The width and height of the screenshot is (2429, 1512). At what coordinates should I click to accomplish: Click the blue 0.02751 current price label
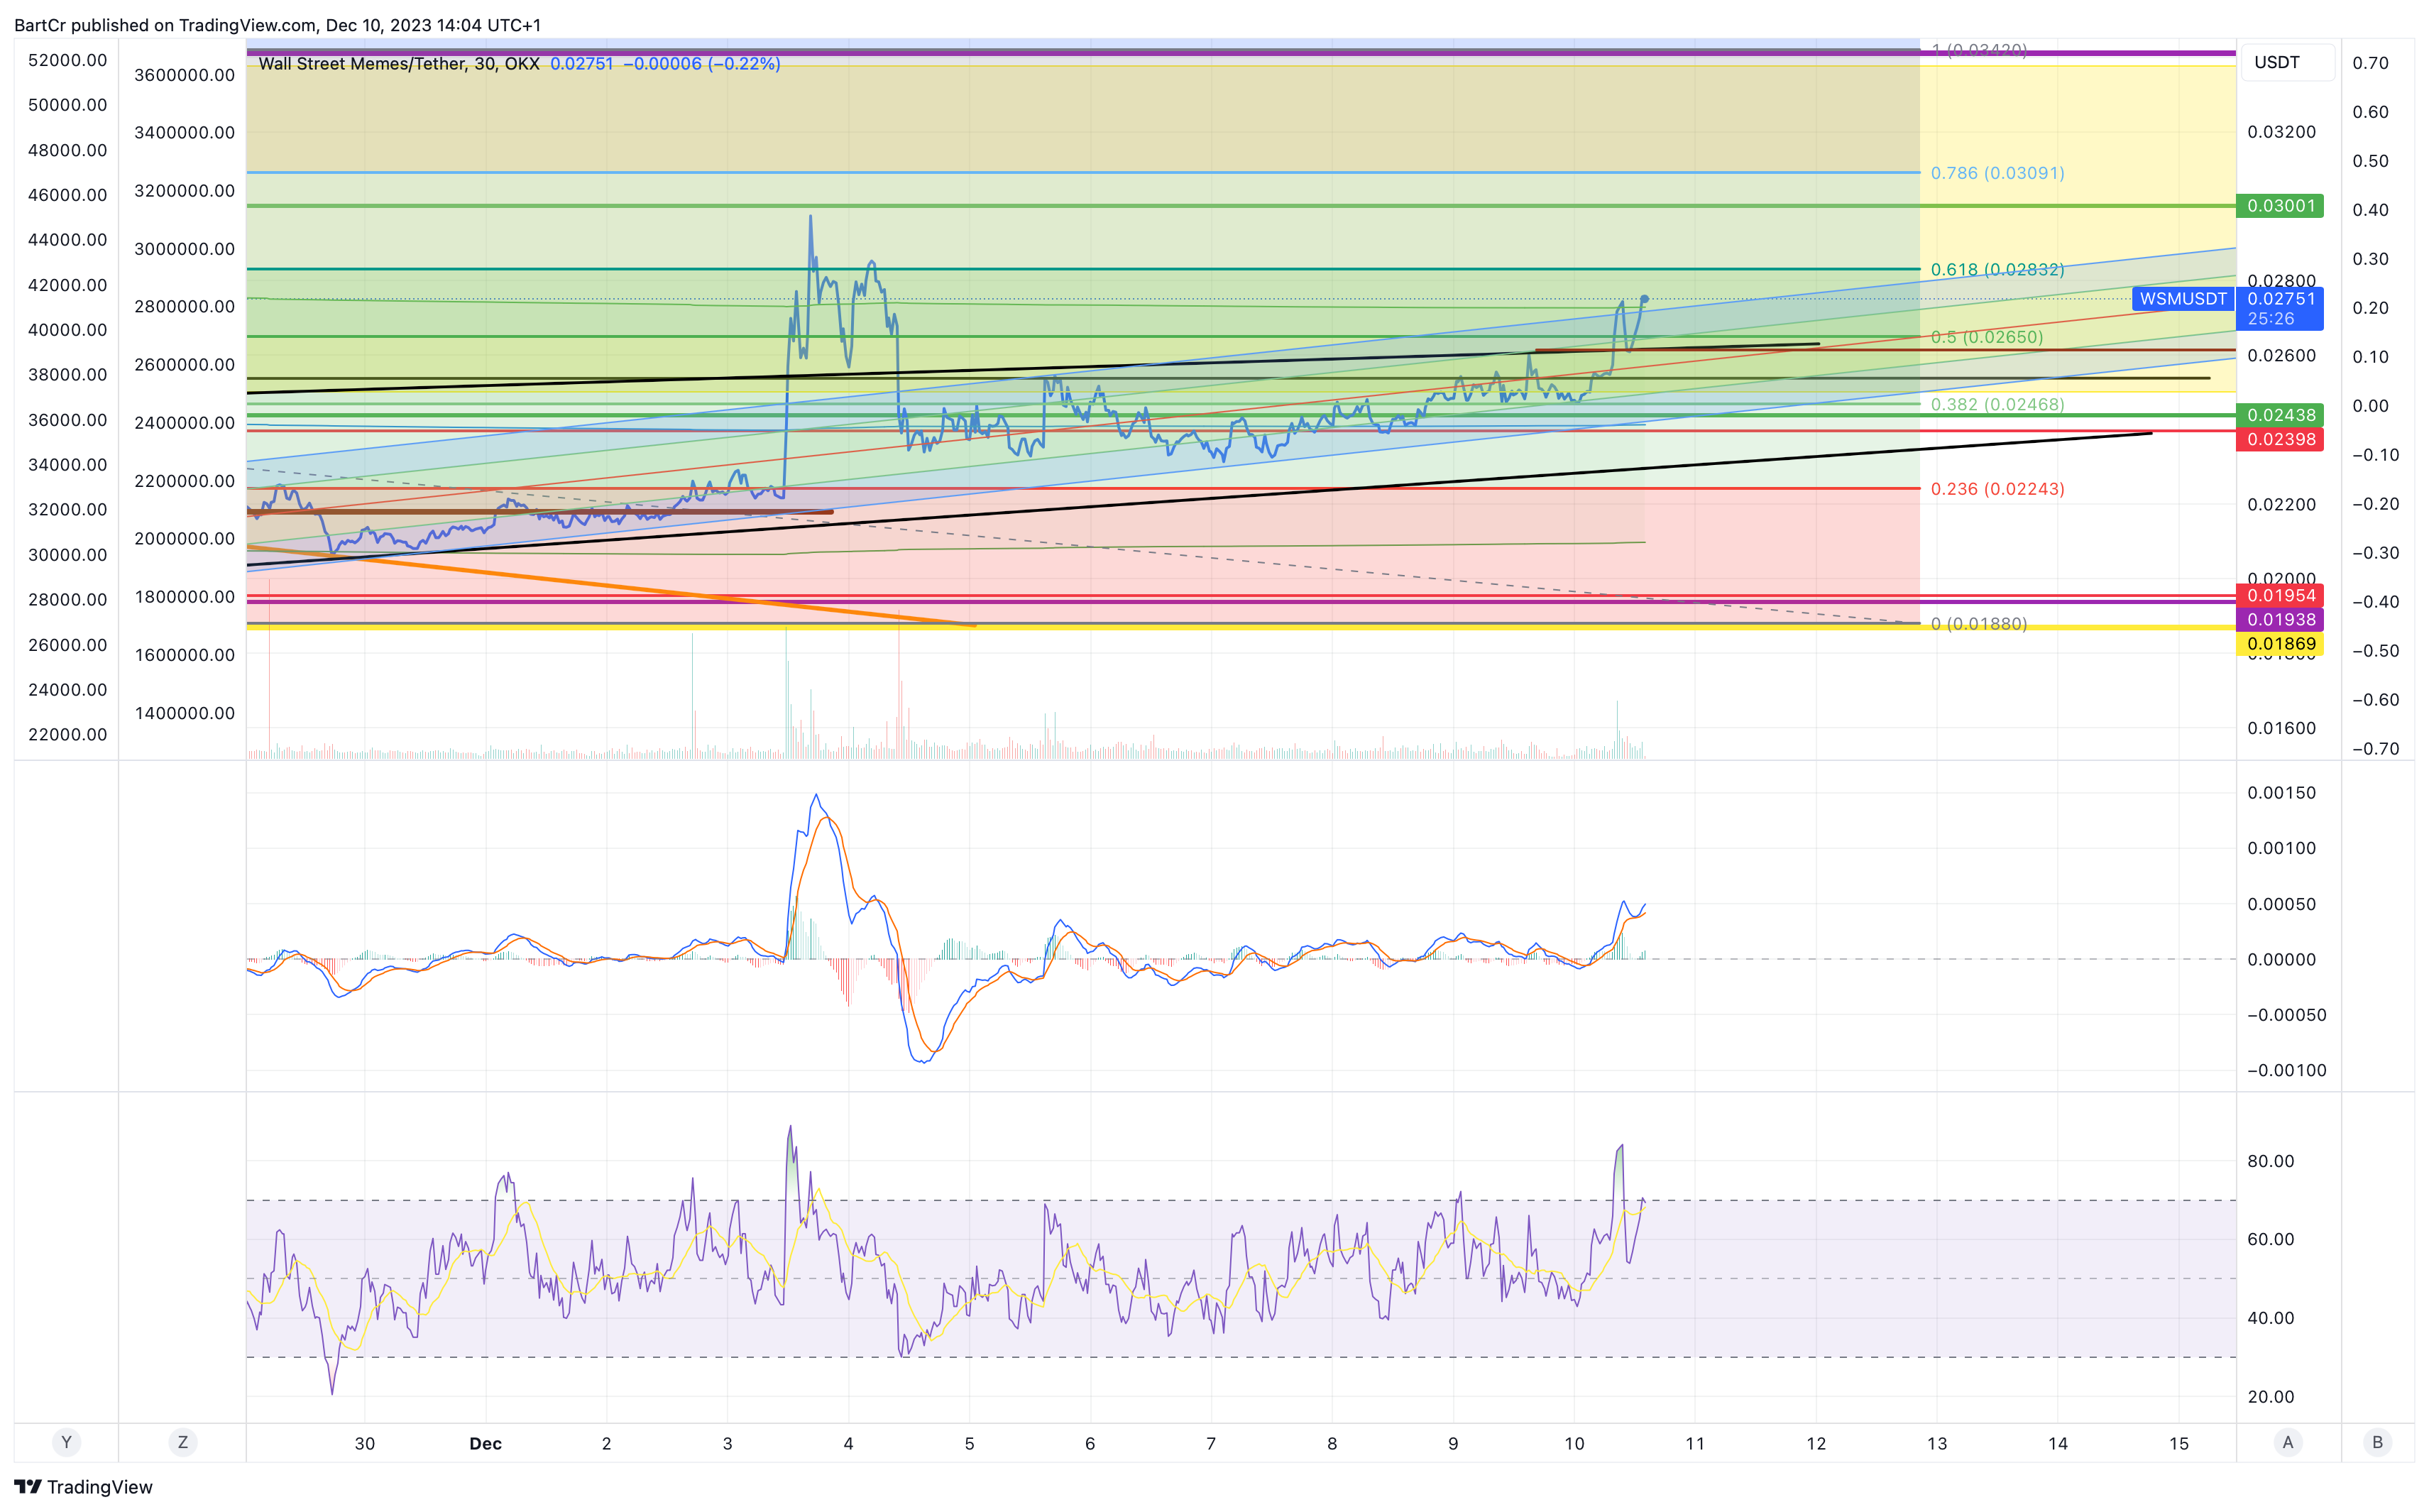[2281, 299]
